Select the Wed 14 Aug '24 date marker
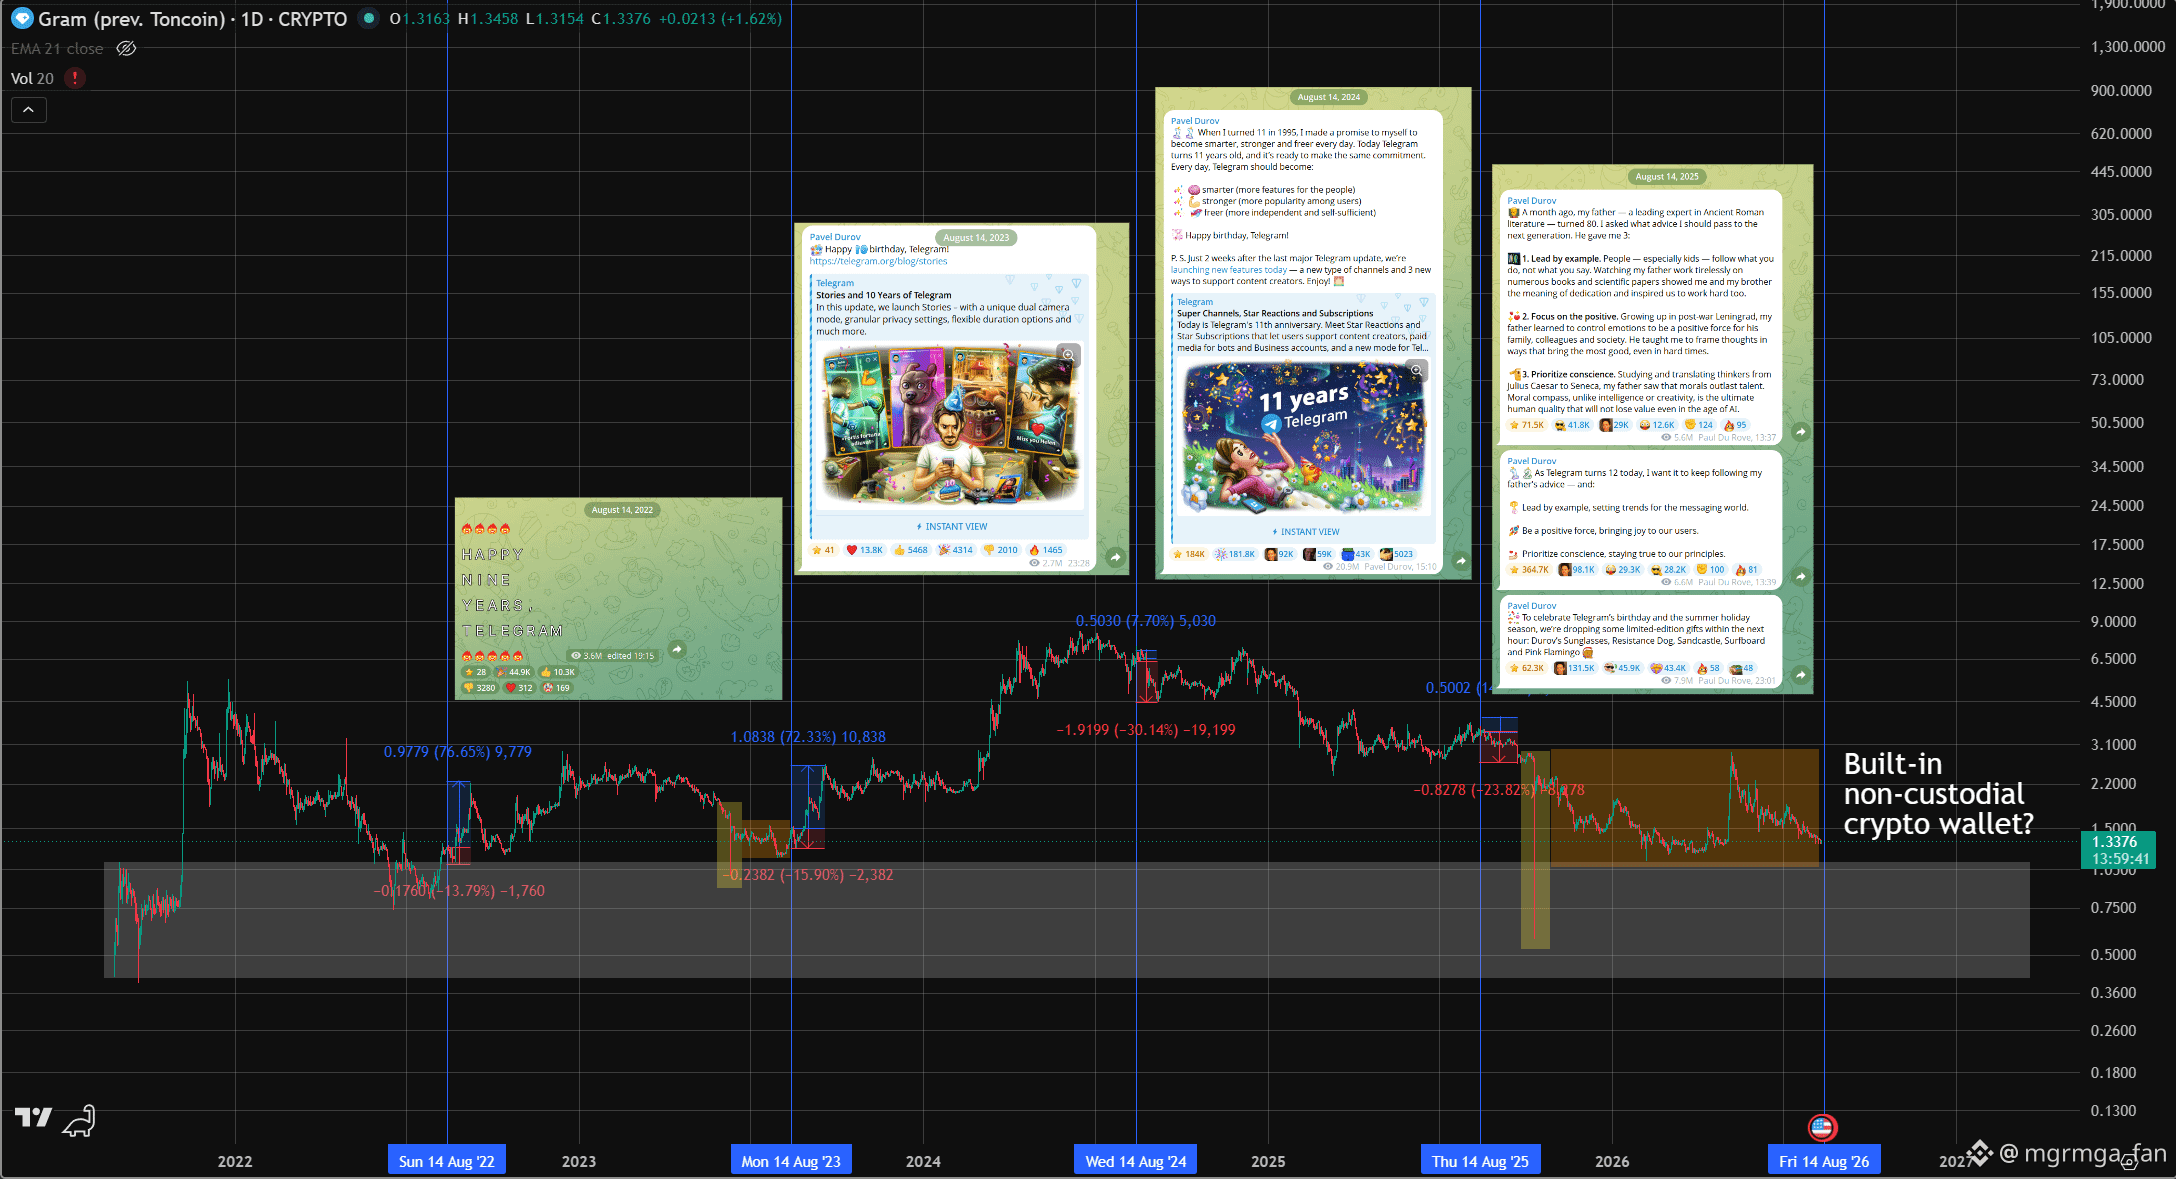This screenshot has height=1179, width=2176. [1136, 1161]
